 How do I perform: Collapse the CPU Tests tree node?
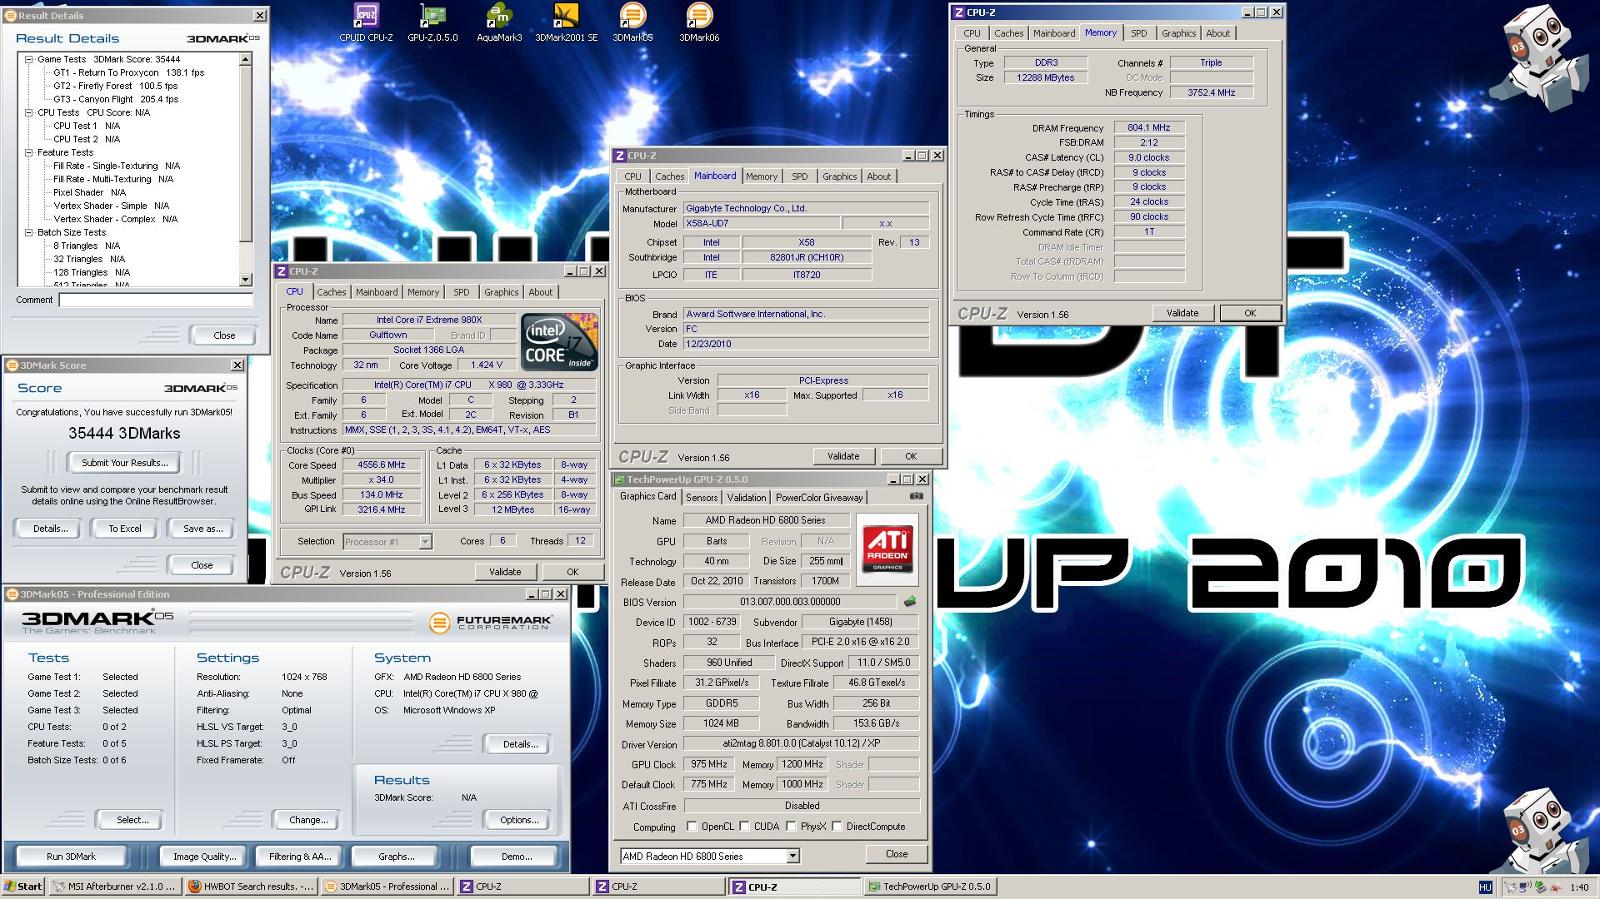[x=29, y=112]
